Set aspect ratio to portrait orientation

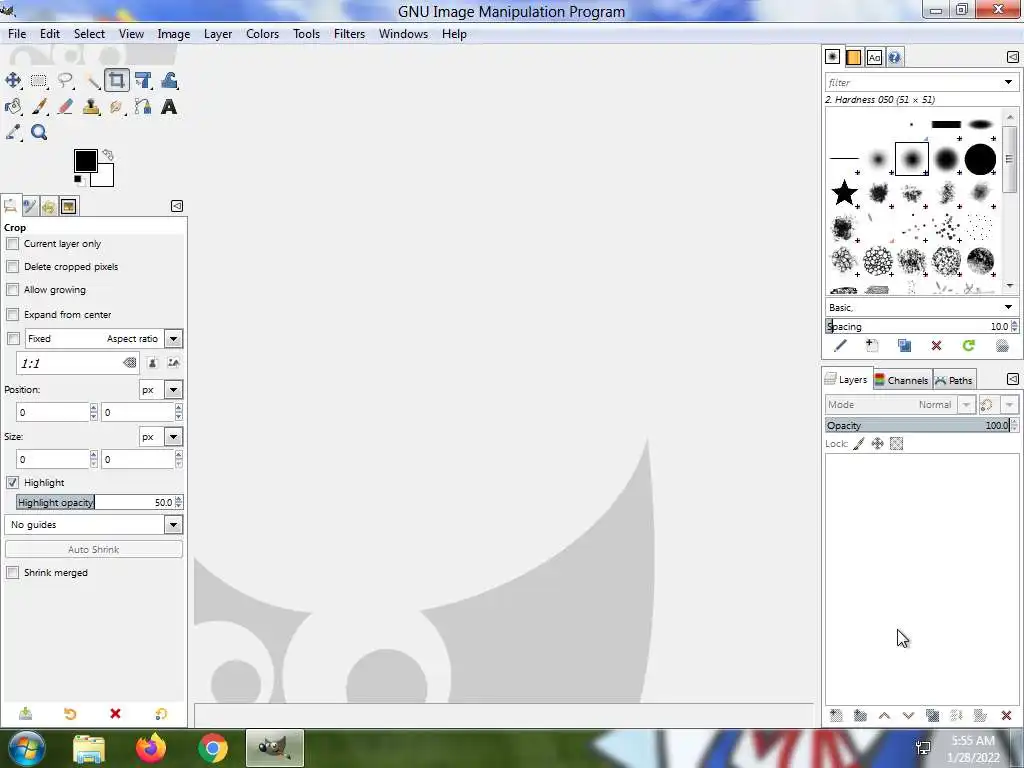pos(152,363)
